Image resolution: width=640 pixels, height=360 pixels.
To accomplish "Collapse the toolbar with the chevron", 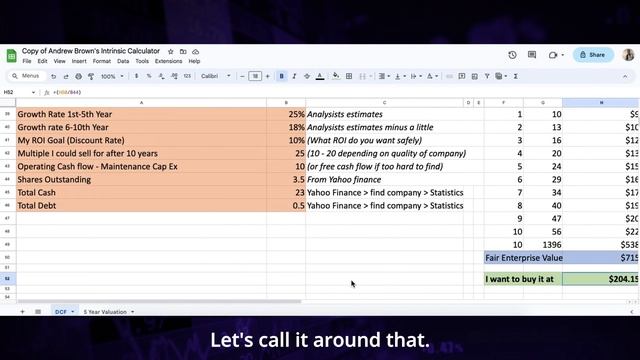I will click(625, 76).
